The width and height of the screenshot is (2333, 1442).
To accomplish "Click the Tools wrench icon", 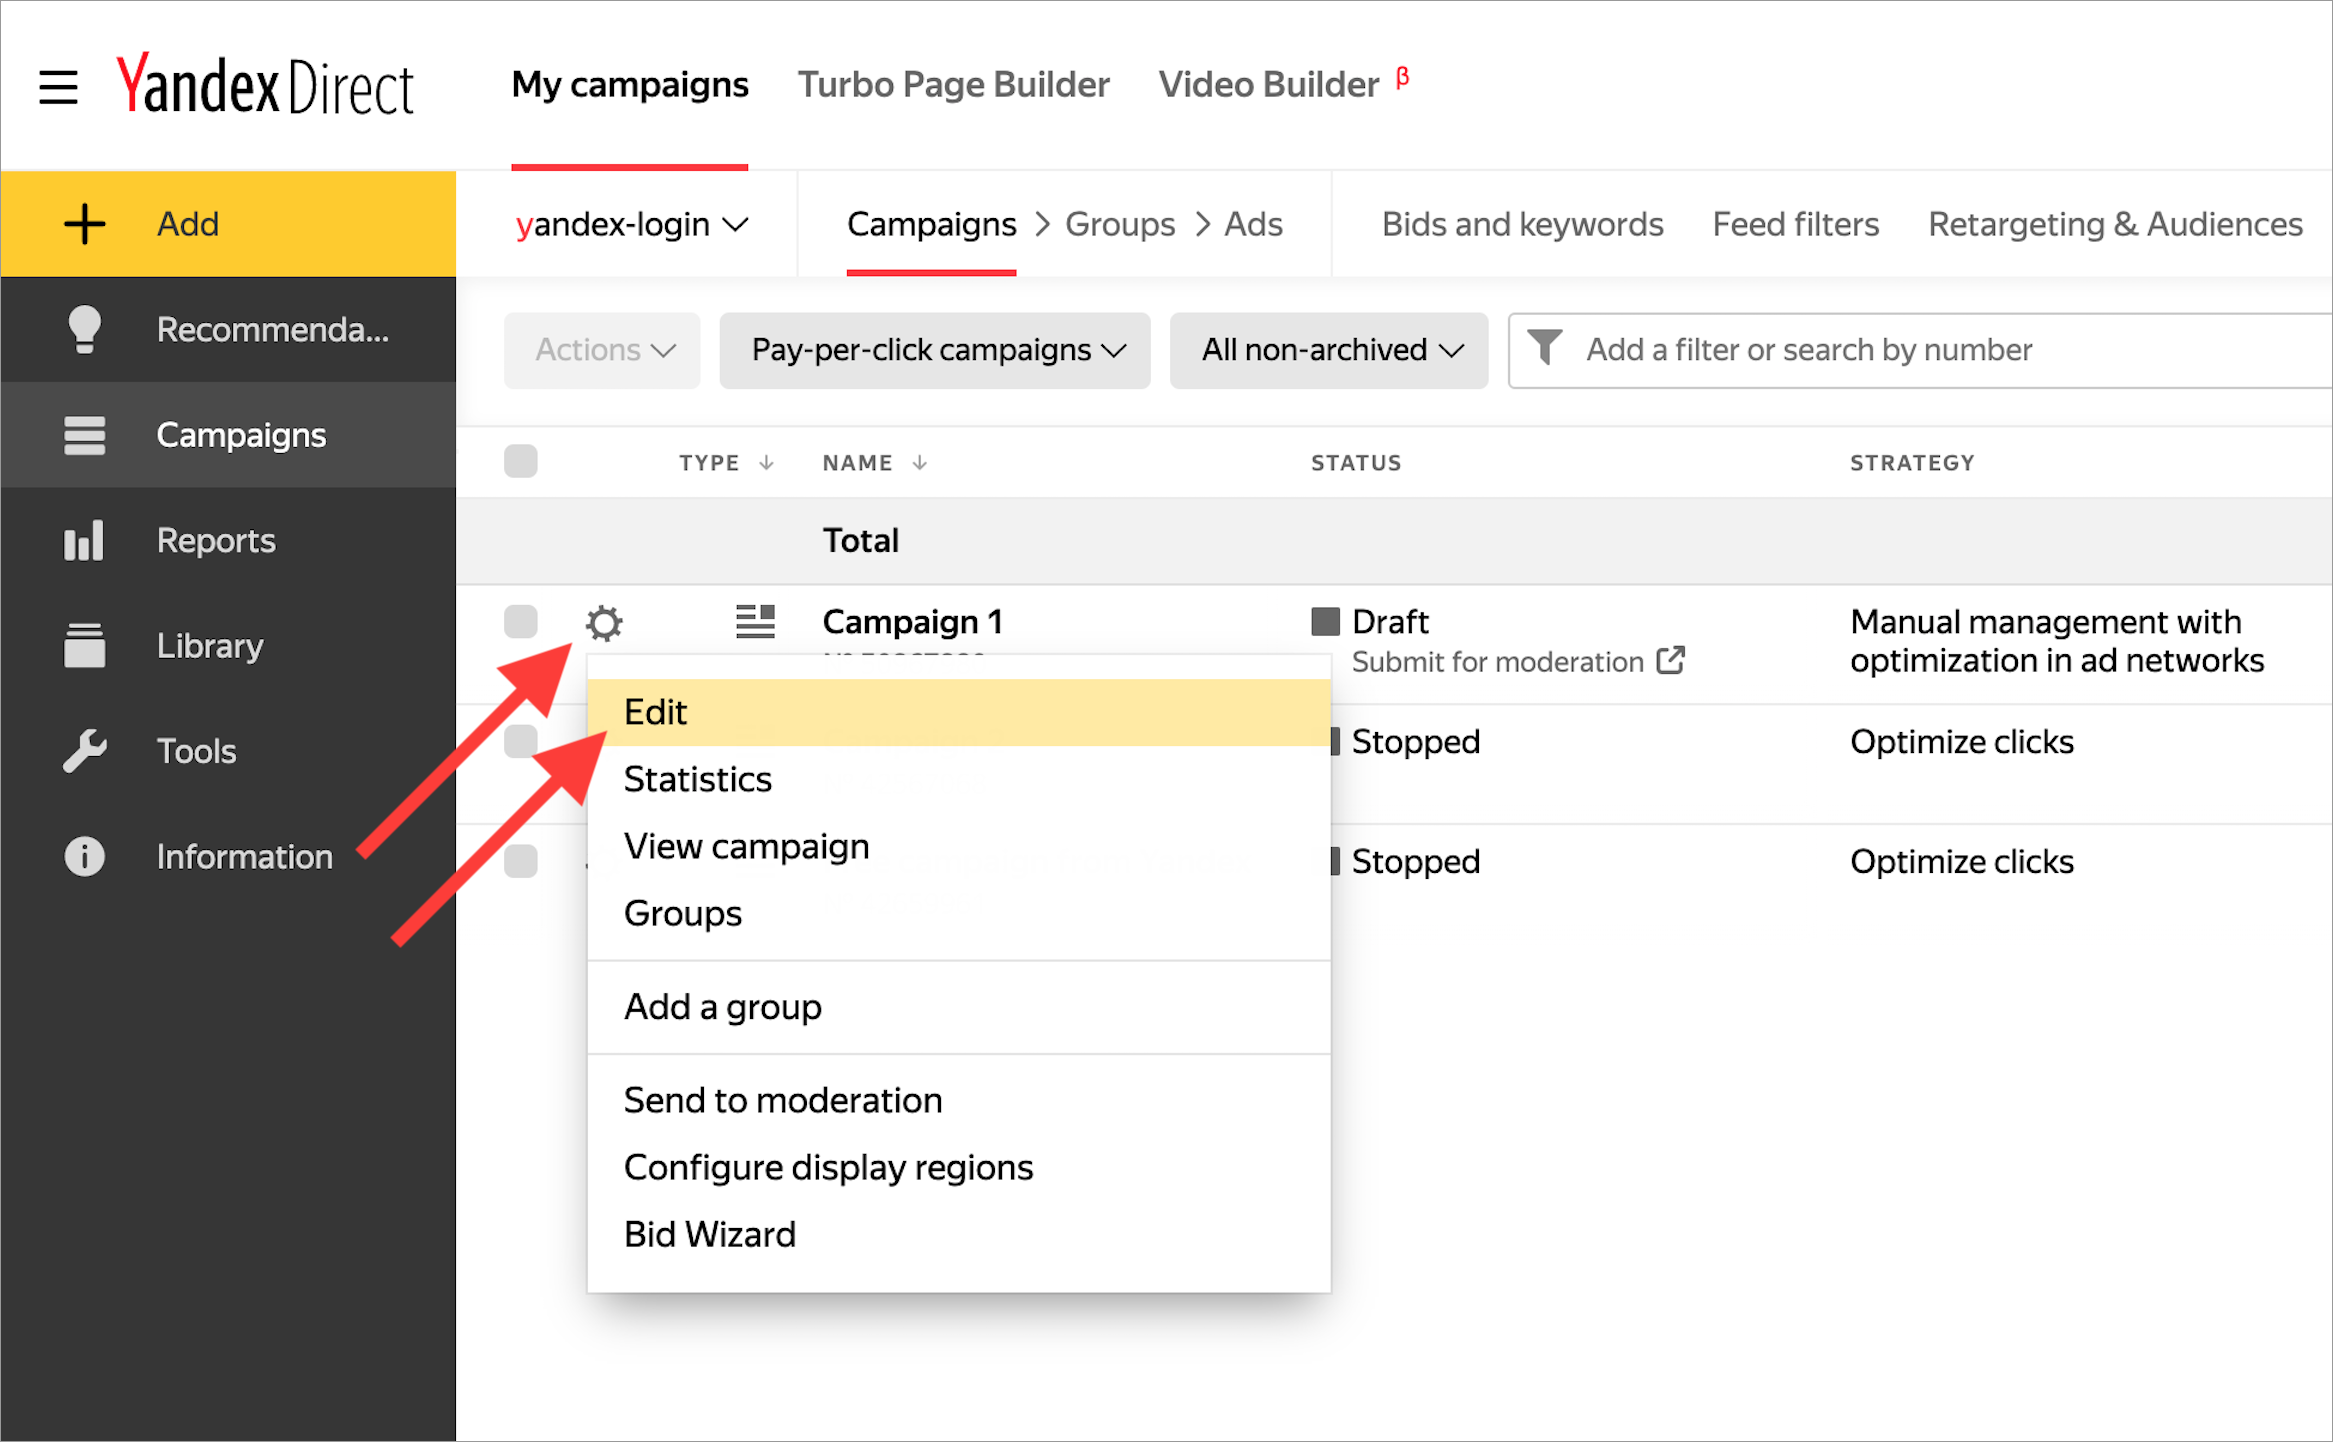I will [x=85, y=751].
